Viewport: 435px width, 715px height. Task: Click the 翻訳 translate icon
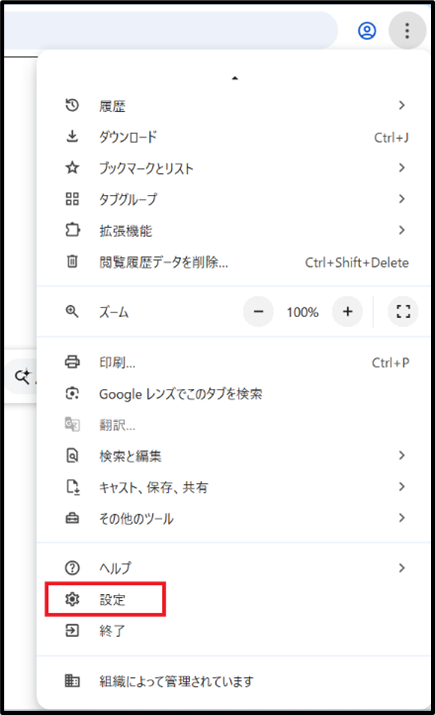(72, 425)
